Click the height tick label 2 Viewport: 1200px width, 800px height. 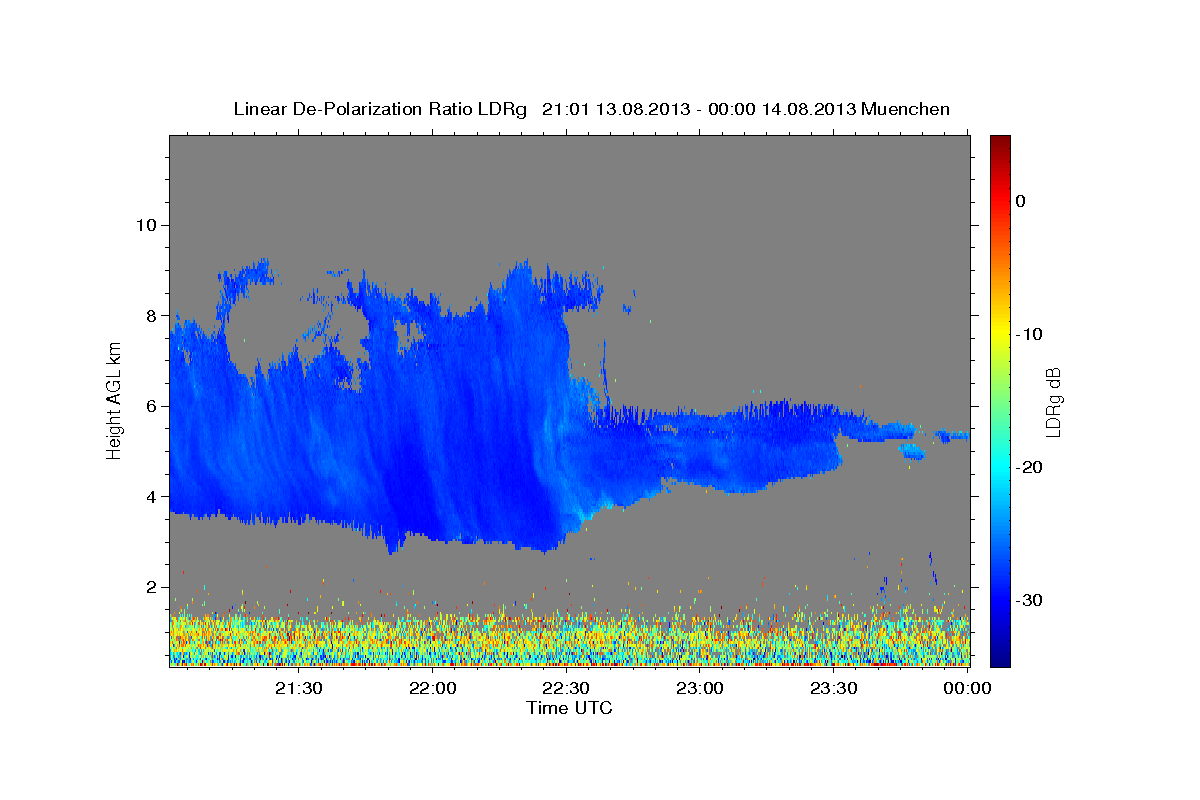click(151, 588)
